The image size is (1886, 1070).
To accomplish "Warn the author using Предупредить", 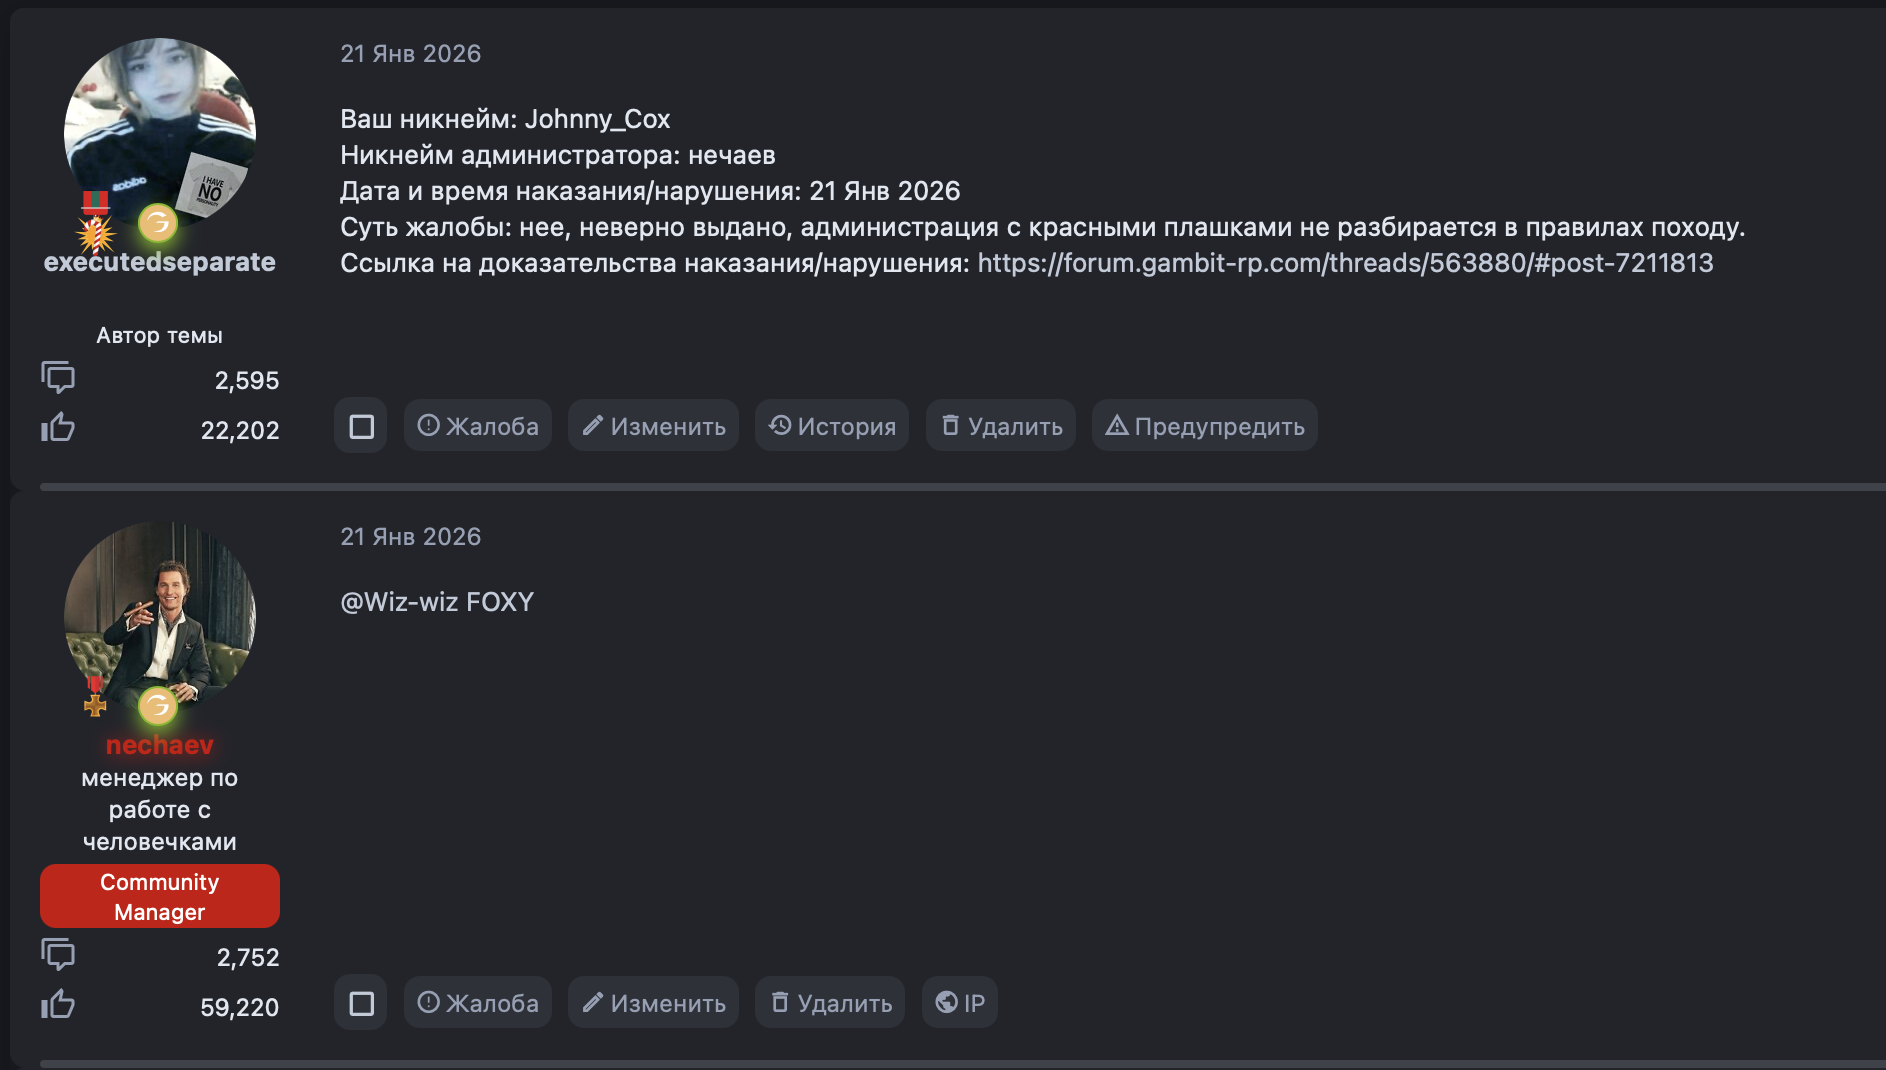I will click(x=1205, y=427).
